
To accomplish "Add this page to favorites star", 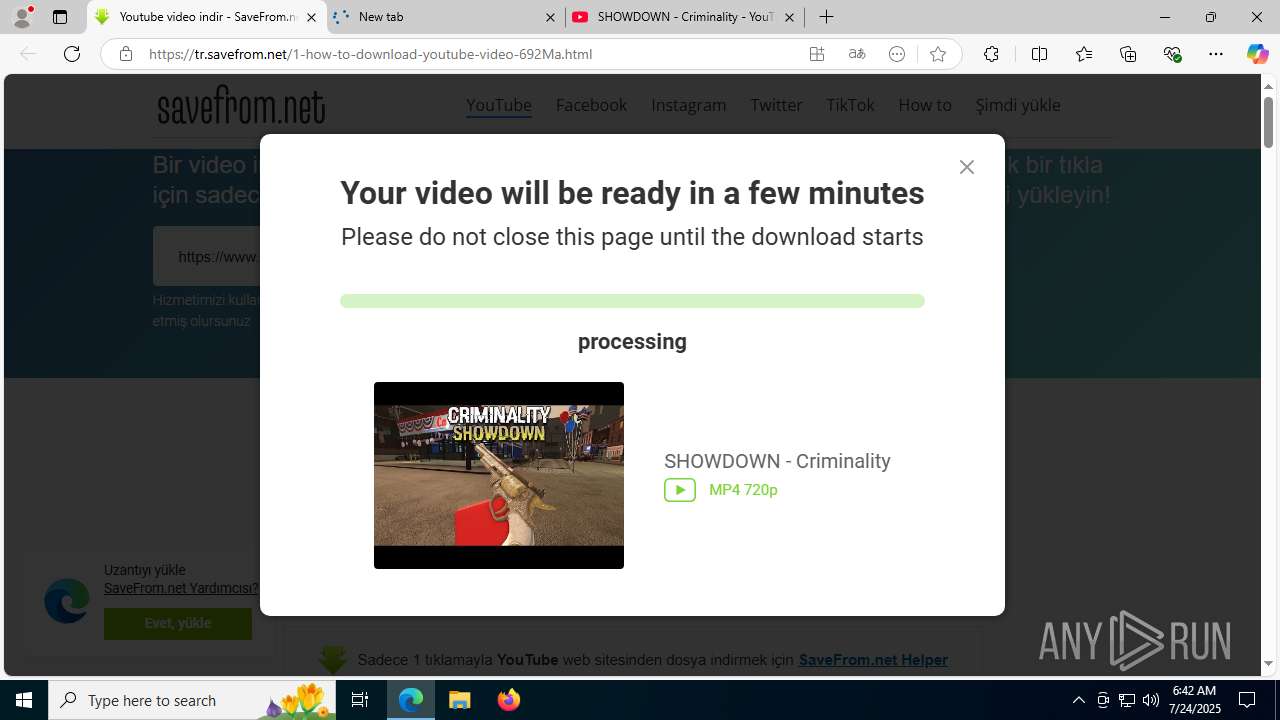I will 937,54.
